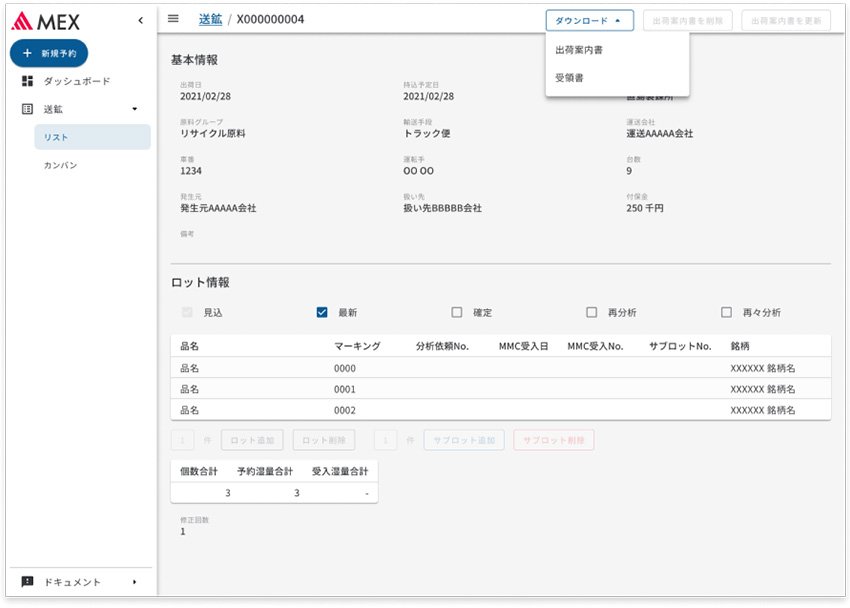Choose 受領書 from the download menu
This screenshot has height=608, width=850.
point(617,78)
